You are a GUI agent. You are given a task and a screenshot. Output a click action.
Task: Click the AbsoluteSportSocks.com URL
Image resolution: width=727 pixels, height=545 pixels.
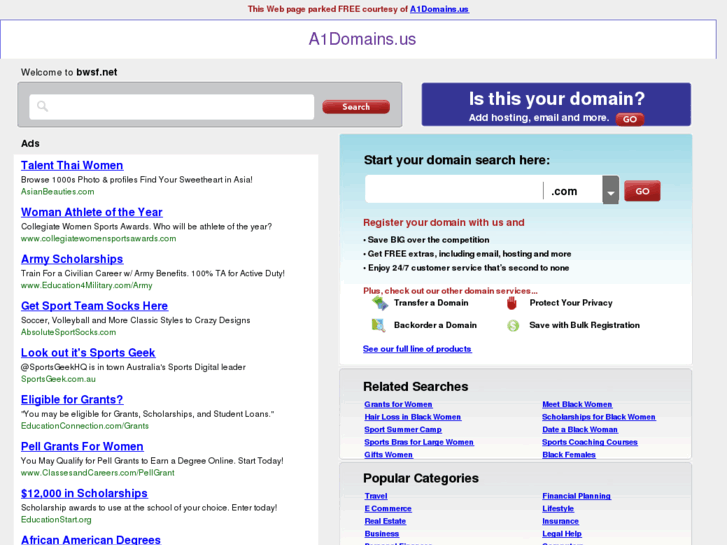(68, 332)
